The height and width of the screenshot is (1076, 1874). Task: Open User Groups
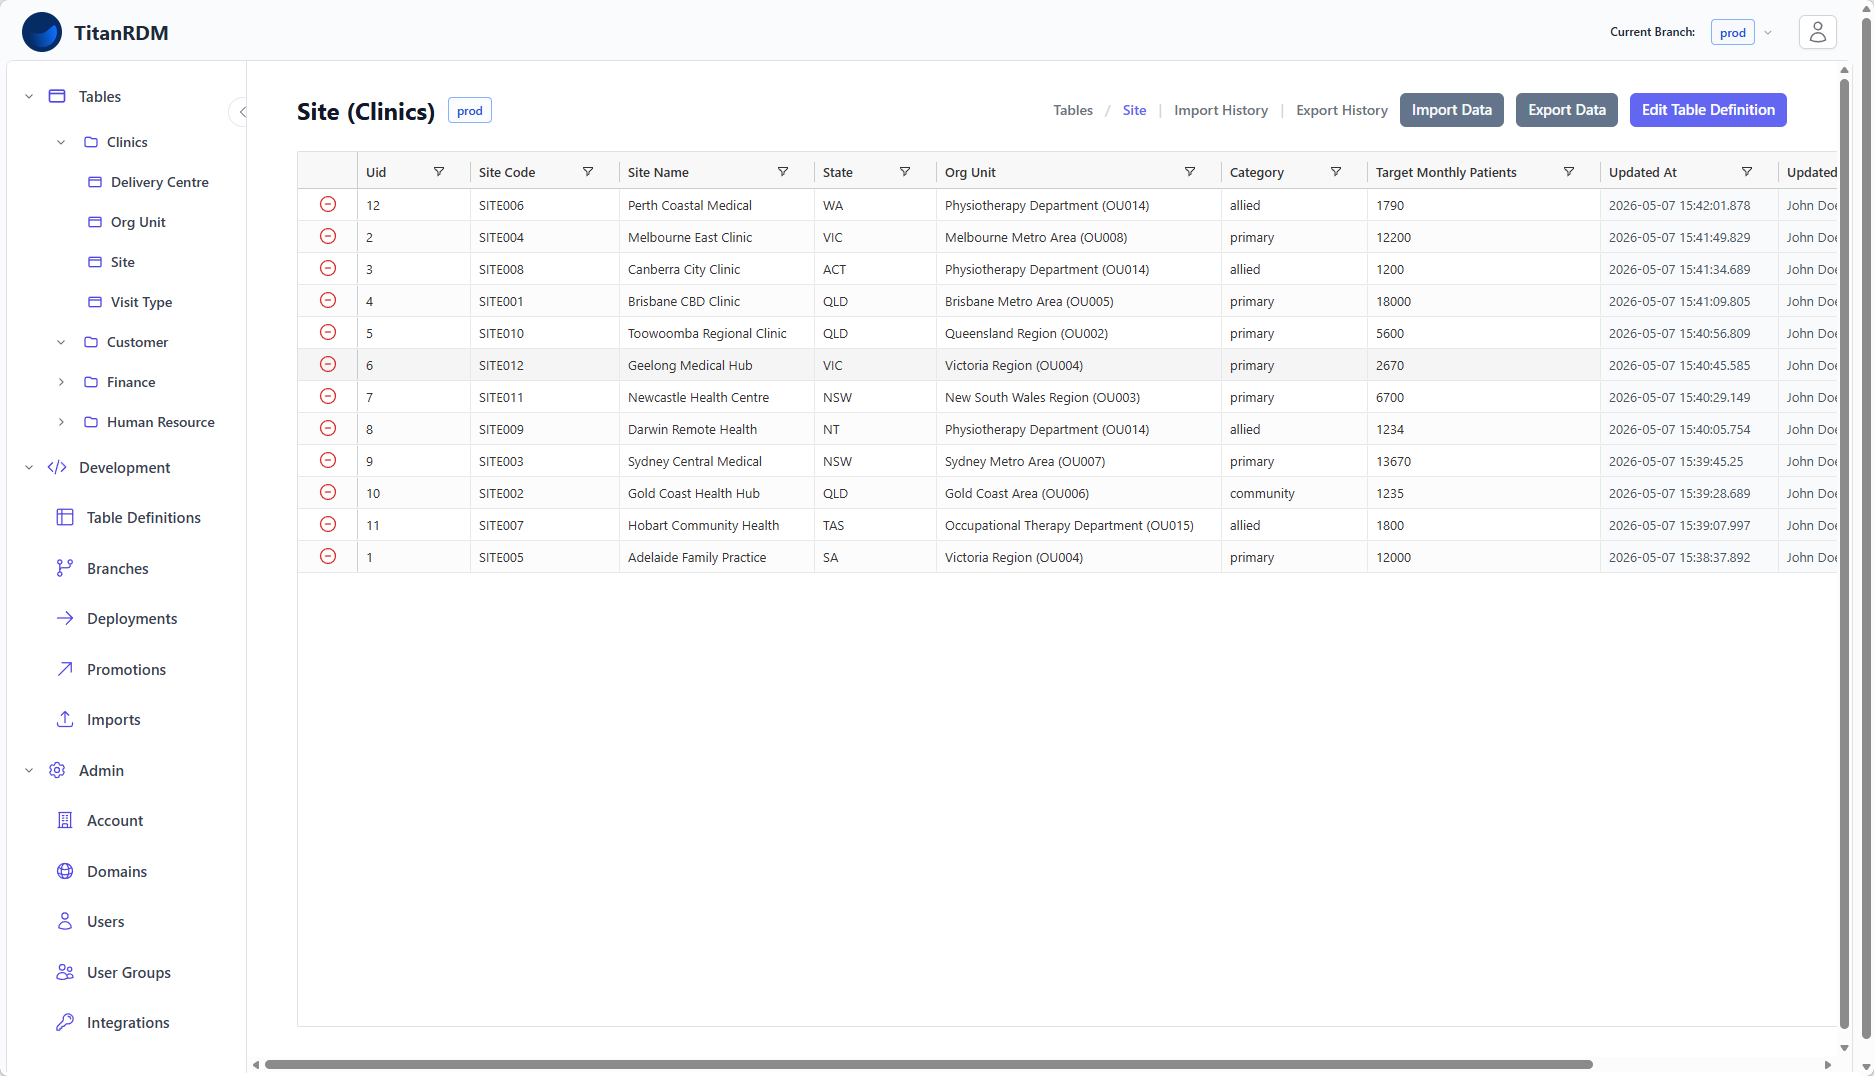point(114,972)
